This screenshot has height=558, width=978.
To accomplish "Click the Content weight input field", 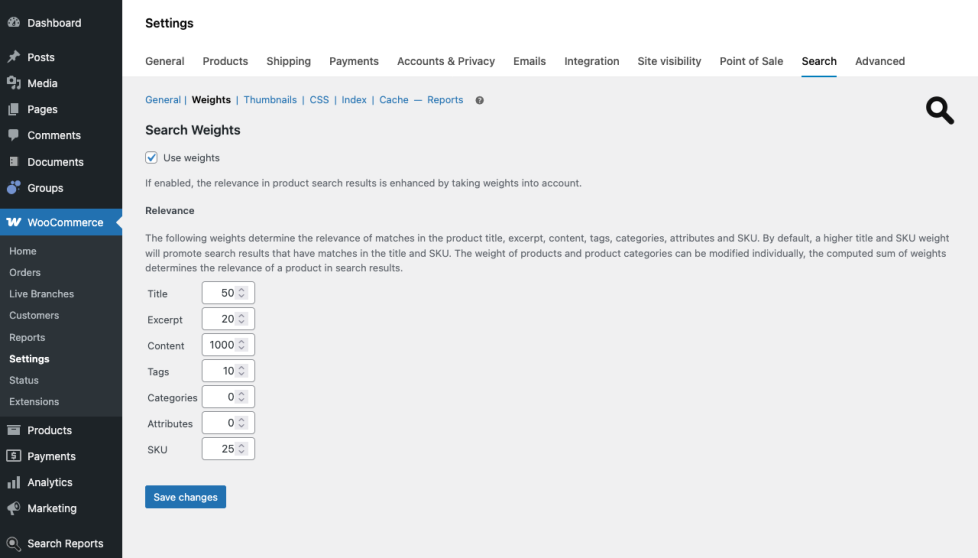I will point(220,345).
